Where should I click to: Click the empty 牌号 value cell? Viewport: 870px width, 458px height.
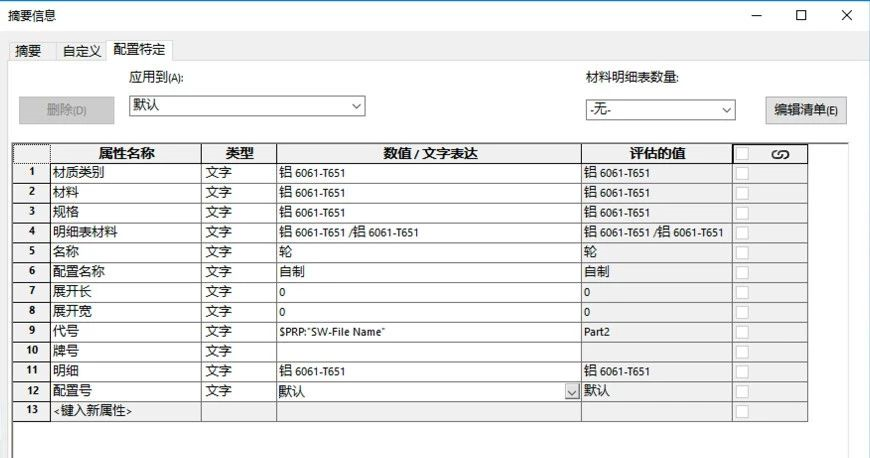[428, 351]
